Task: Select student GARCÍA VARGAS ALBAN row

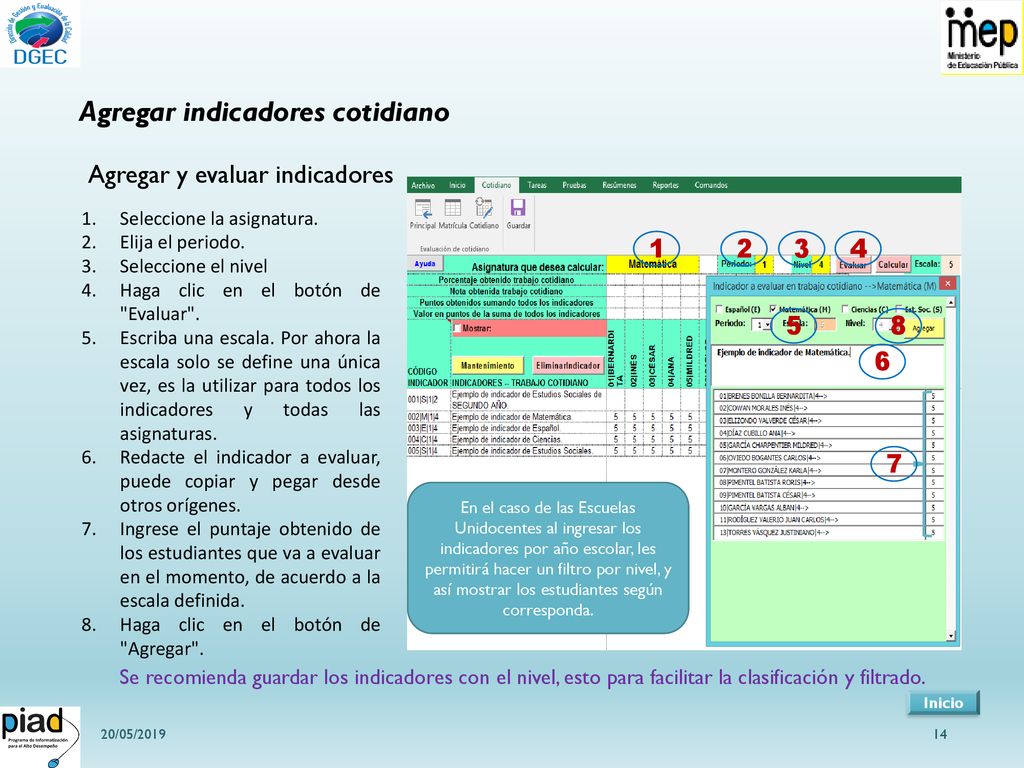Action: point(820,507)
